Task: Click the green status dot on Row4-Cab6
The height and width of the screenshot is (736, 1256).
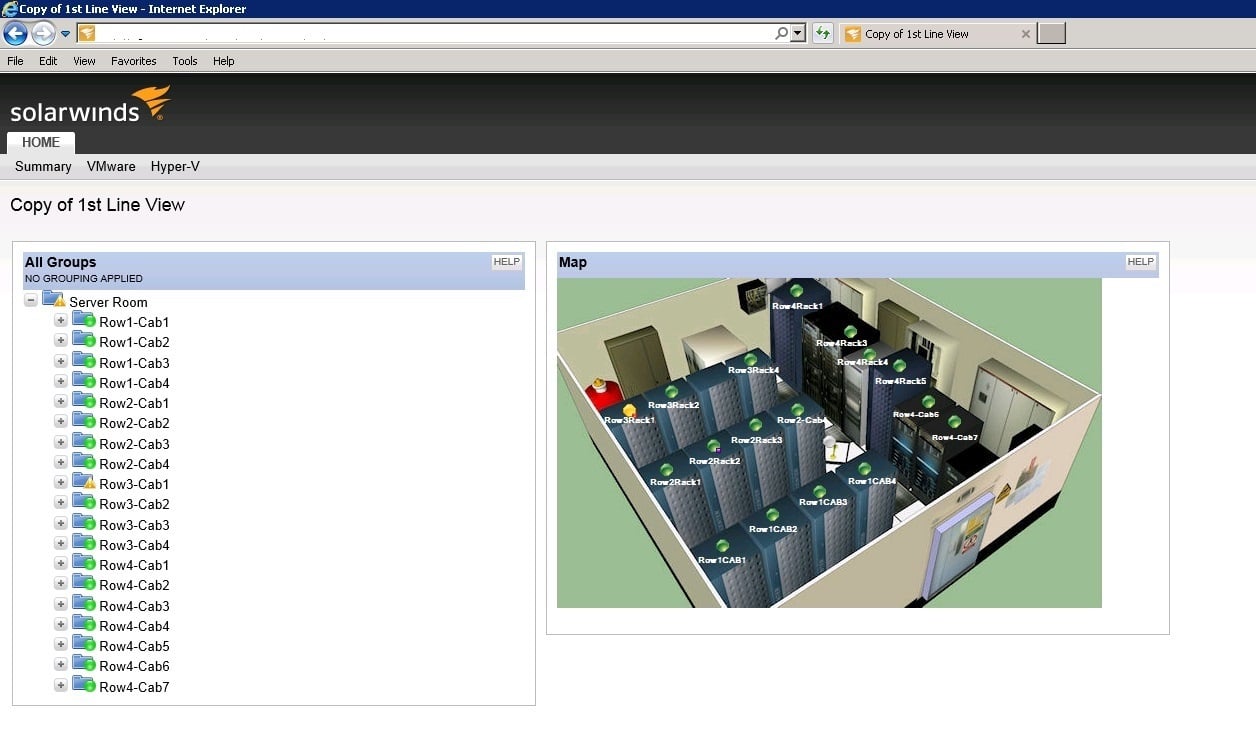Action: click(928, 401)
